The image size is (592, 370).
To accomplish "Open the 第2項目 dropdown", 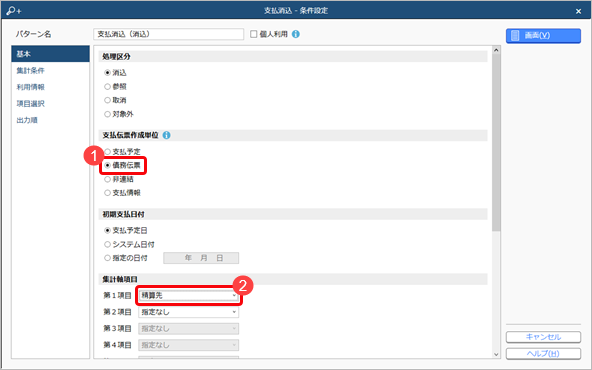I will (x=188, y=312).
